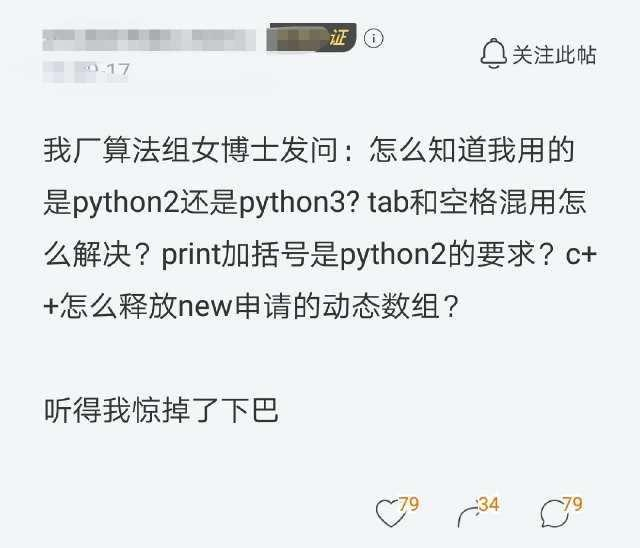
Task: Click the share count 34
Action: click(489, 504)
